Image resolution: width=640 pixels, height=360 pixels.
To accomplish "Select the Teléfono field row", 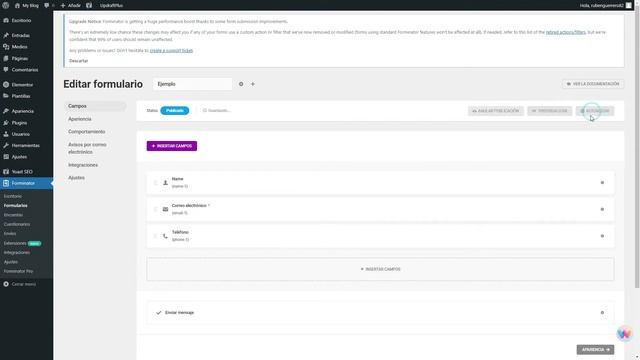I will tap(380, 236).
